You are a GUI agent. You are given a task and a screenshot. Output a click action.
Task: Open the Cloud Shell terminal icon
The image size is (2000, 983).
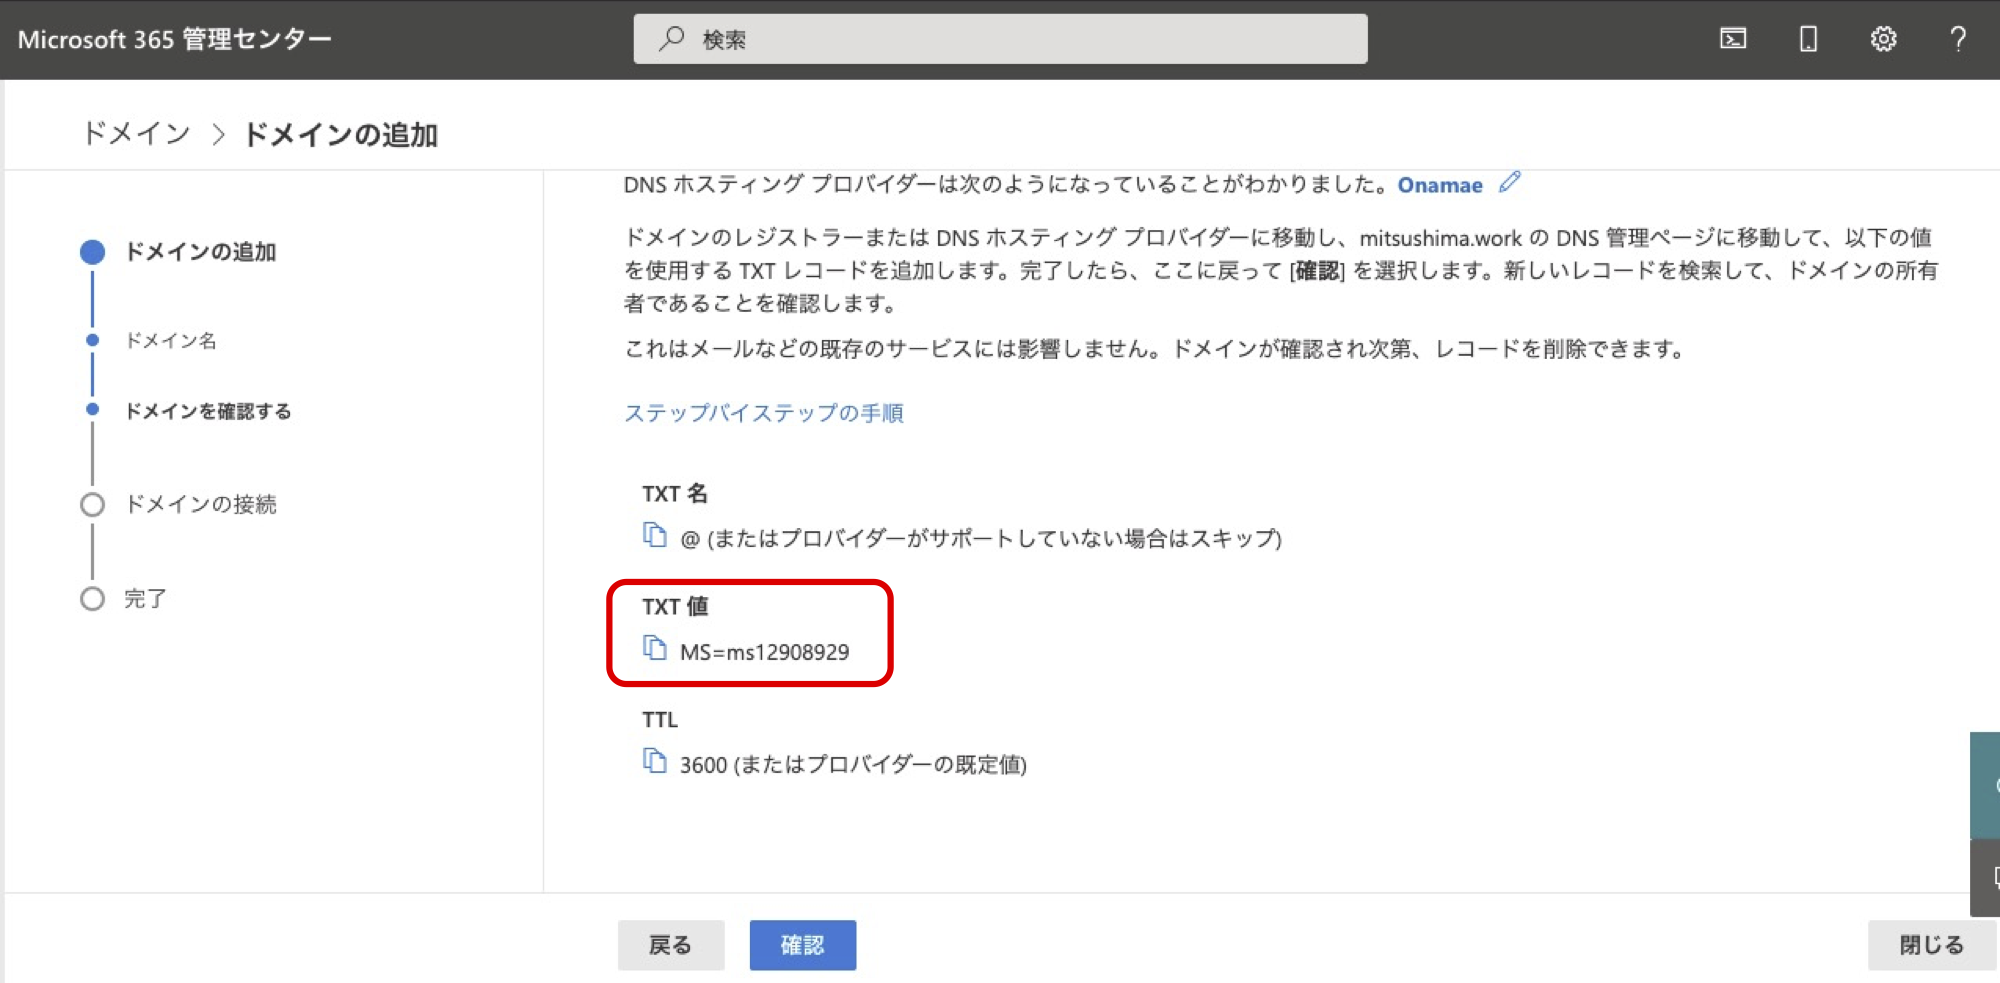[1733, 39]
